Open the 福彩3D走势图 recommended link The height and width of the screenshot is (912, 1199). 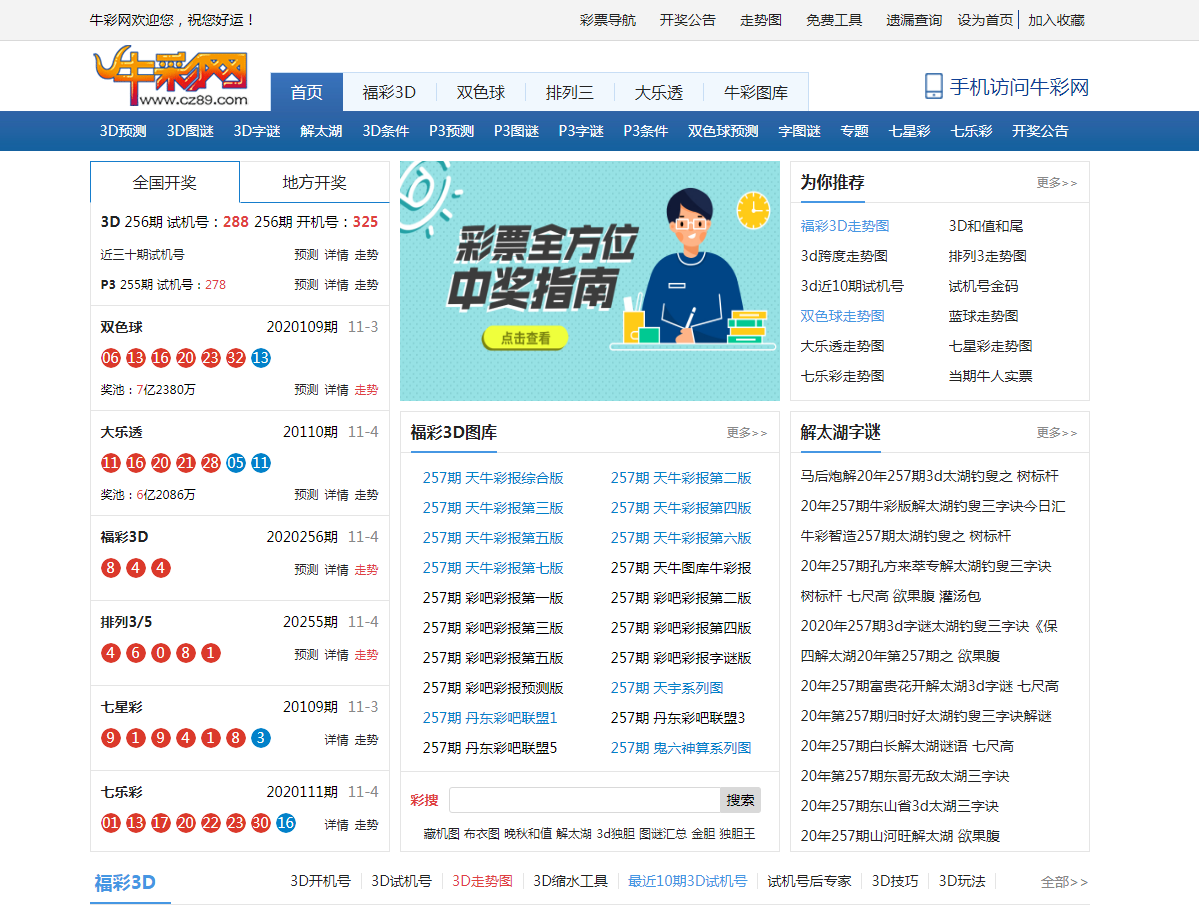(845, 226)
